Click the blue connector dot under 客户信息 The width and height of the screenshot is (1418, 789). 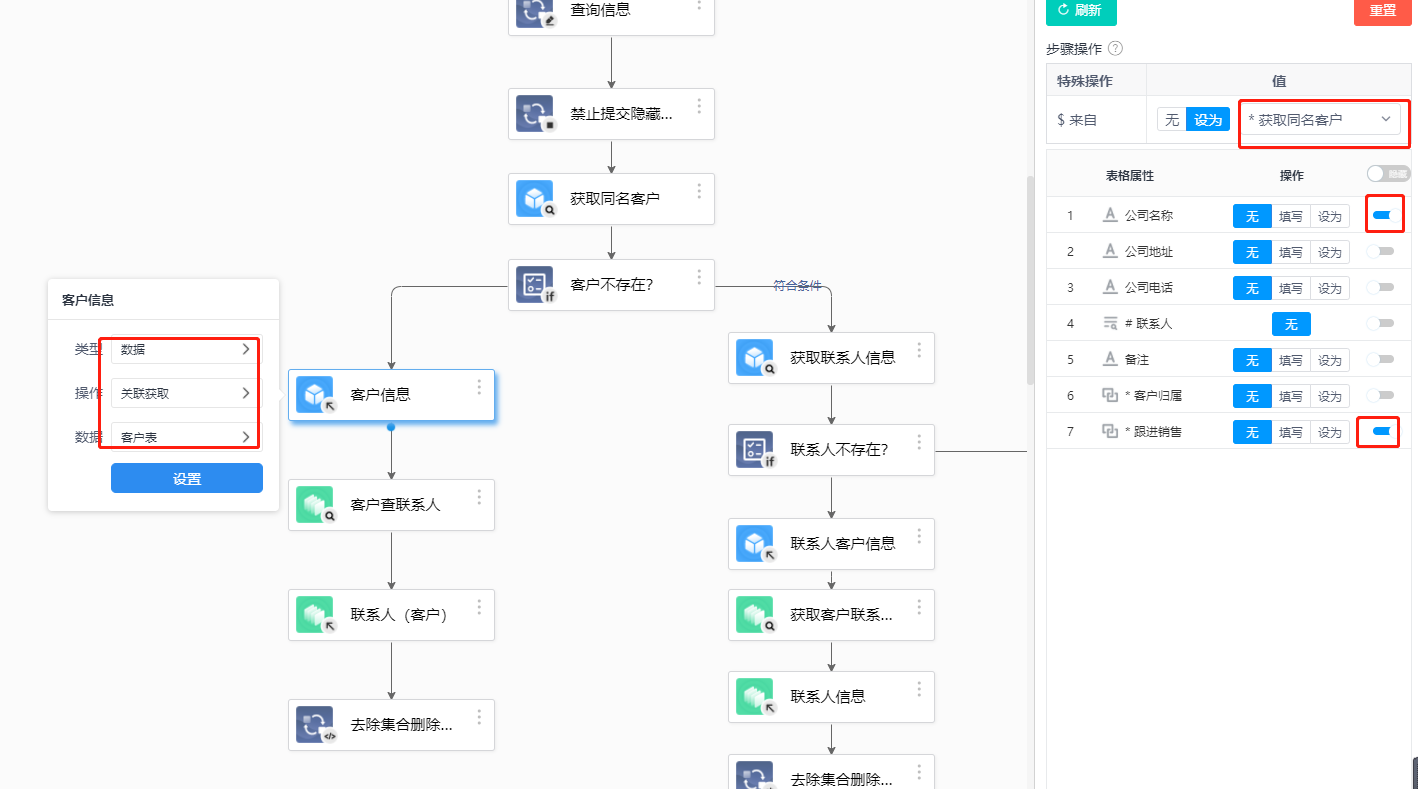(x=391, y=427)
